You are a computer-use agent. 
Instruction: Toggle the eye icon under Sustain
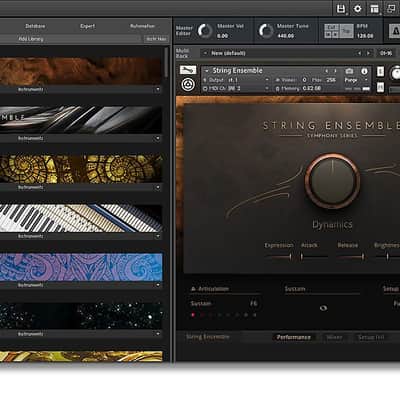323,308
